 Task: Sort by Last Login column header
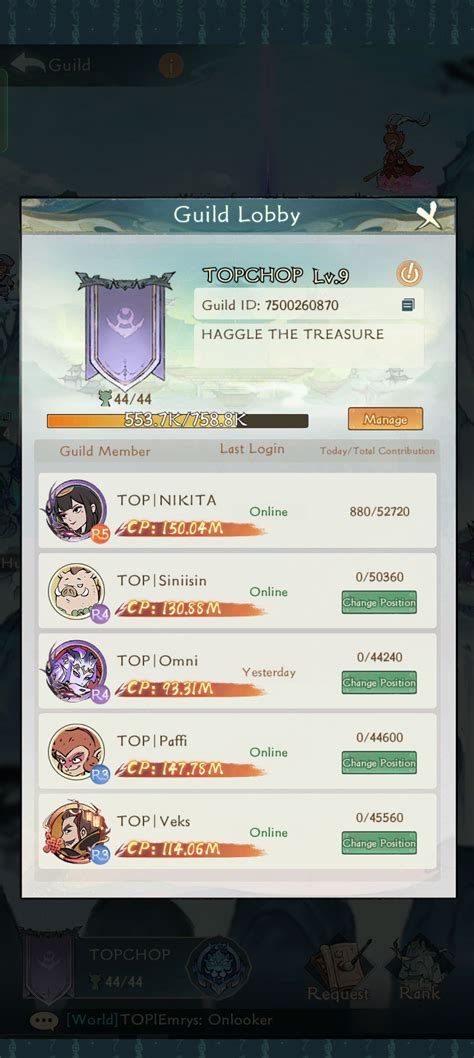pos(252,449)
